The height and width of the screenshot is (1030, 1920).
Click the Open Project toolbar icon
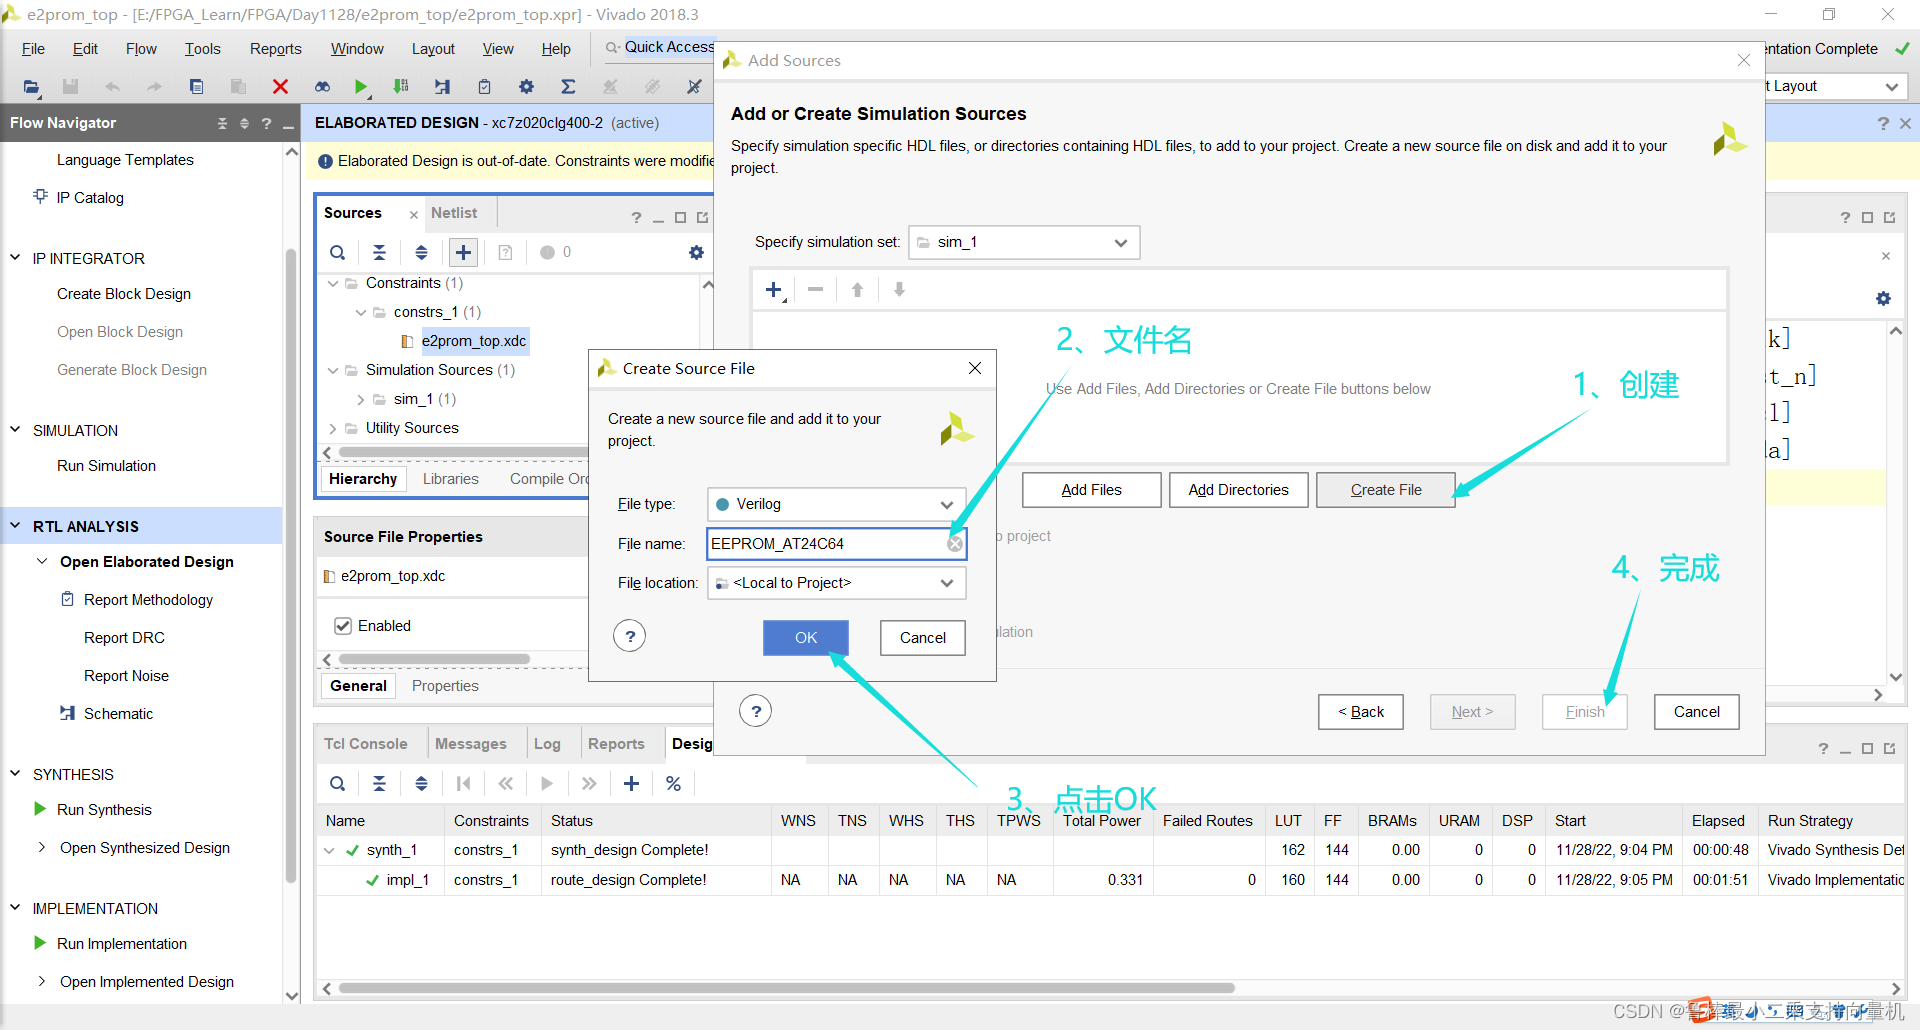coord(31,87)
